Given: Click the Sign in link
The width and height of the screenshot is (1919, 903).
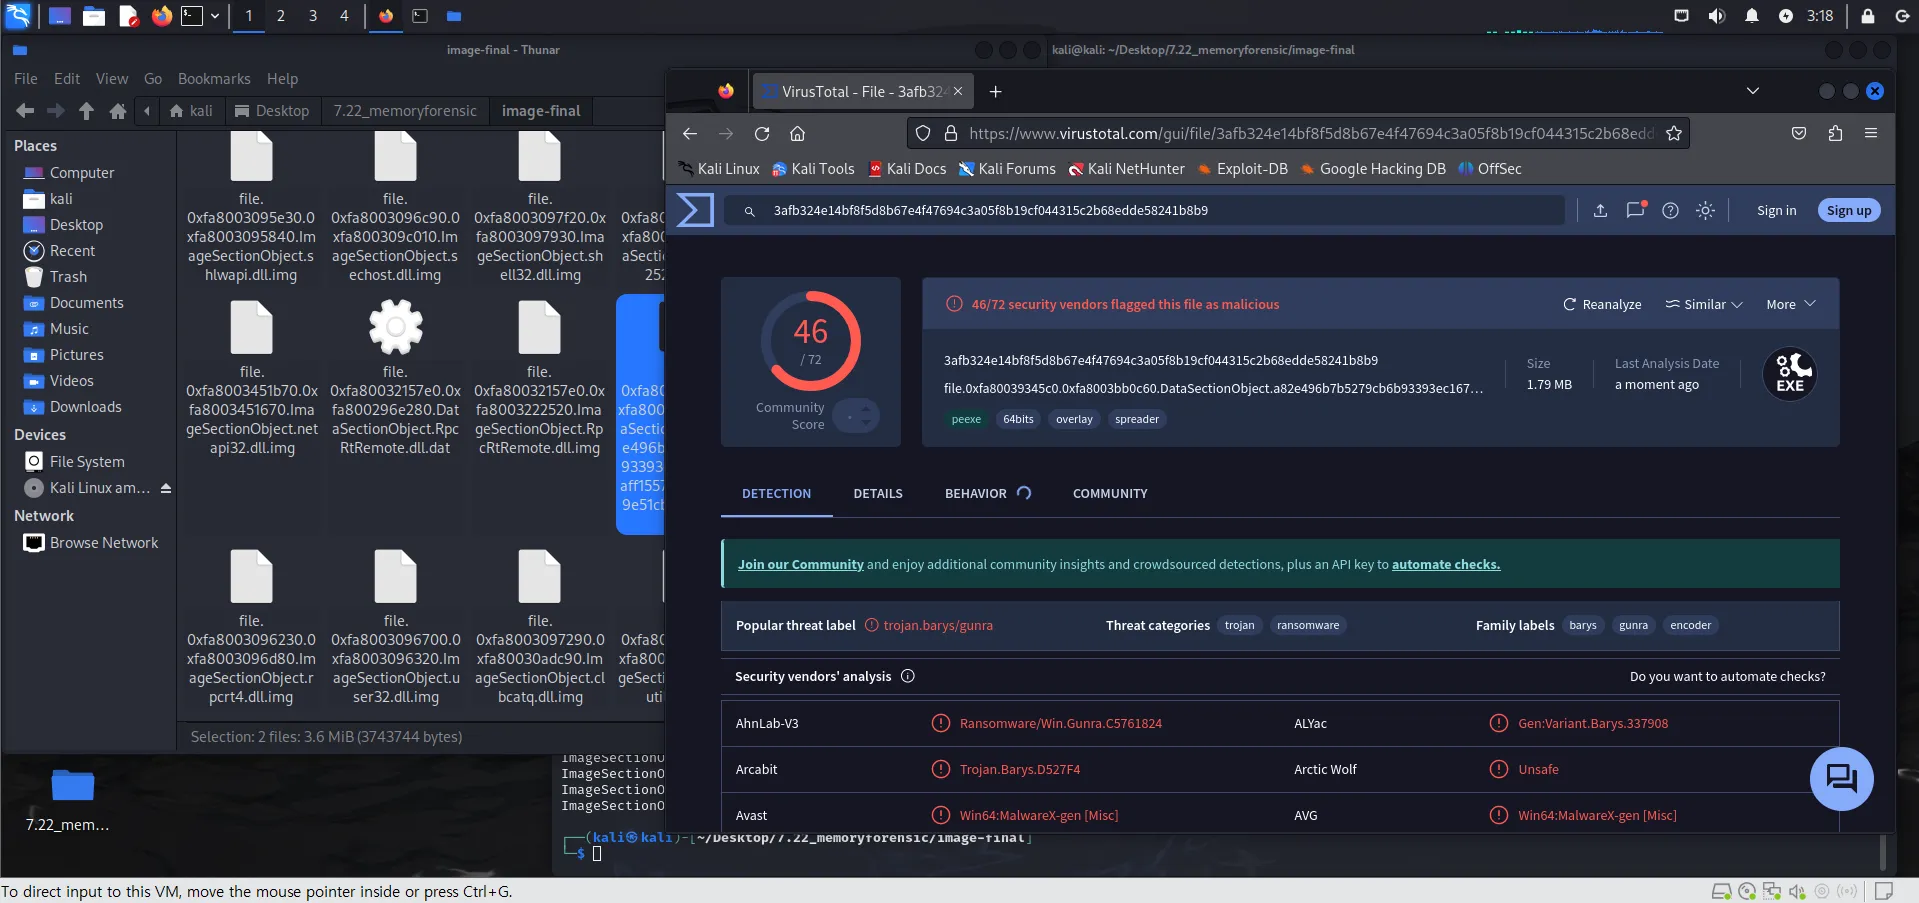Looking at the screenshot, I should [1776, 210].
